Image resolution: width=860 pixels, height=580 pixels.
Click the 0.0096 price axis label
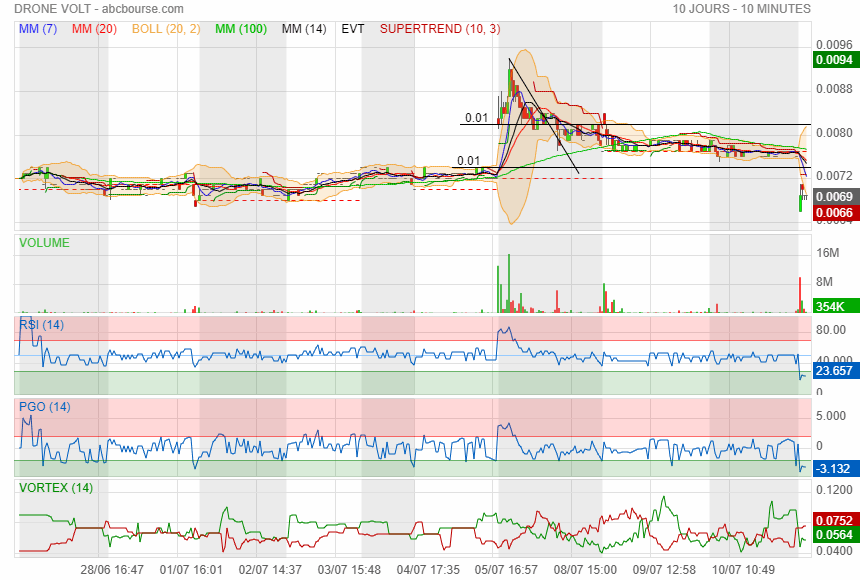834,44
